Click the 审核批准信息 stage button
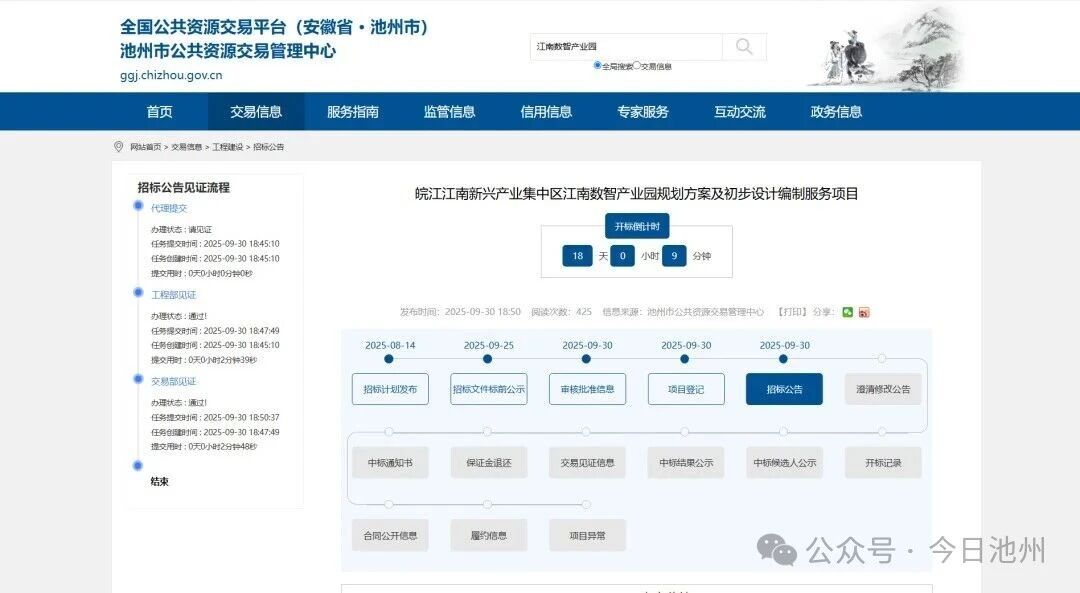 [587, 389]
